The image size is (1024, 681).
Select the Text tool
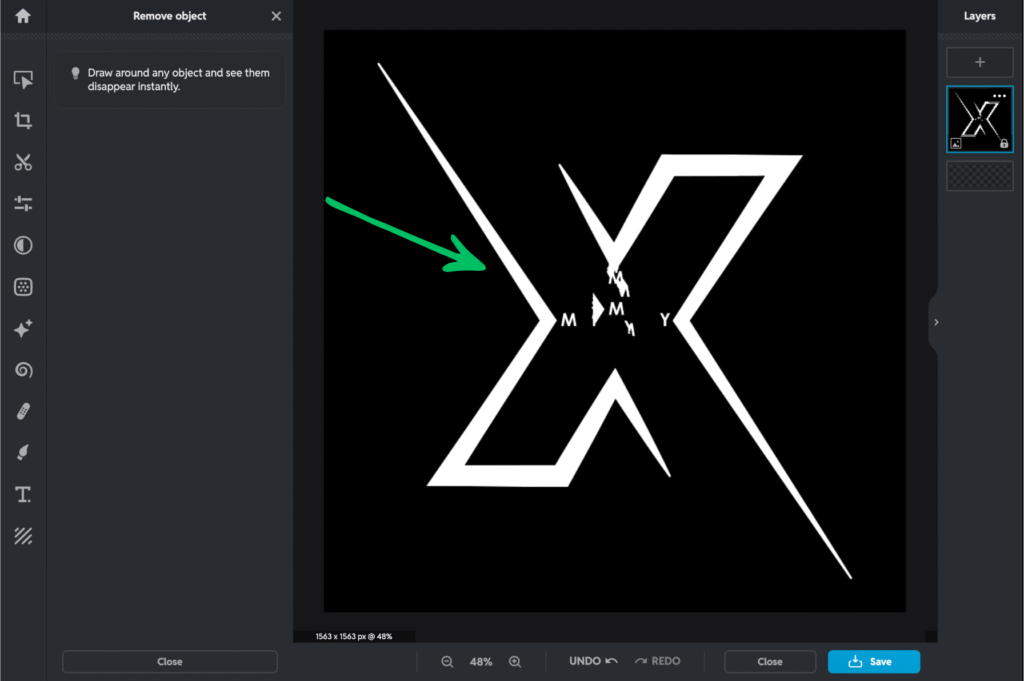click(x=23, y=494)
